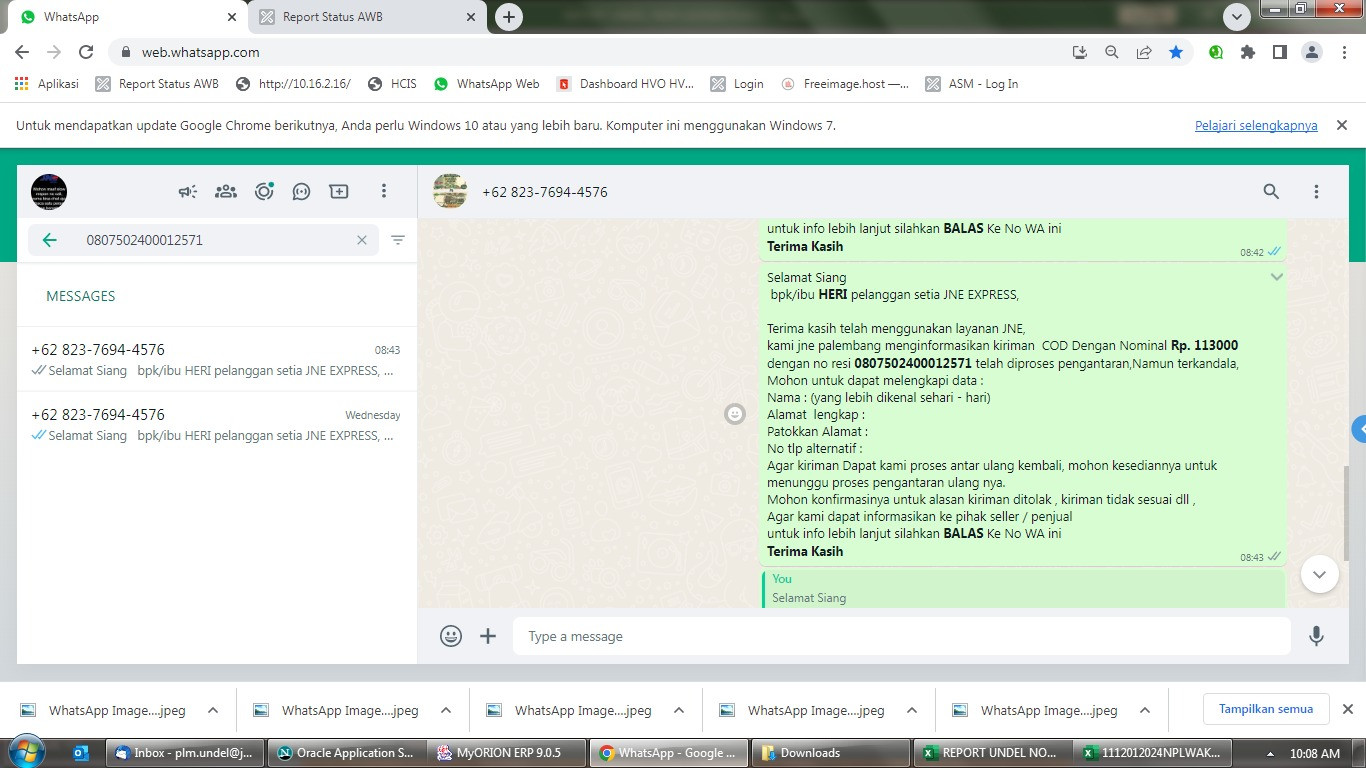Viewport: 1366px width, 768px height.
Task: Clear the search text with X
Action: click(x=362, y=240)
